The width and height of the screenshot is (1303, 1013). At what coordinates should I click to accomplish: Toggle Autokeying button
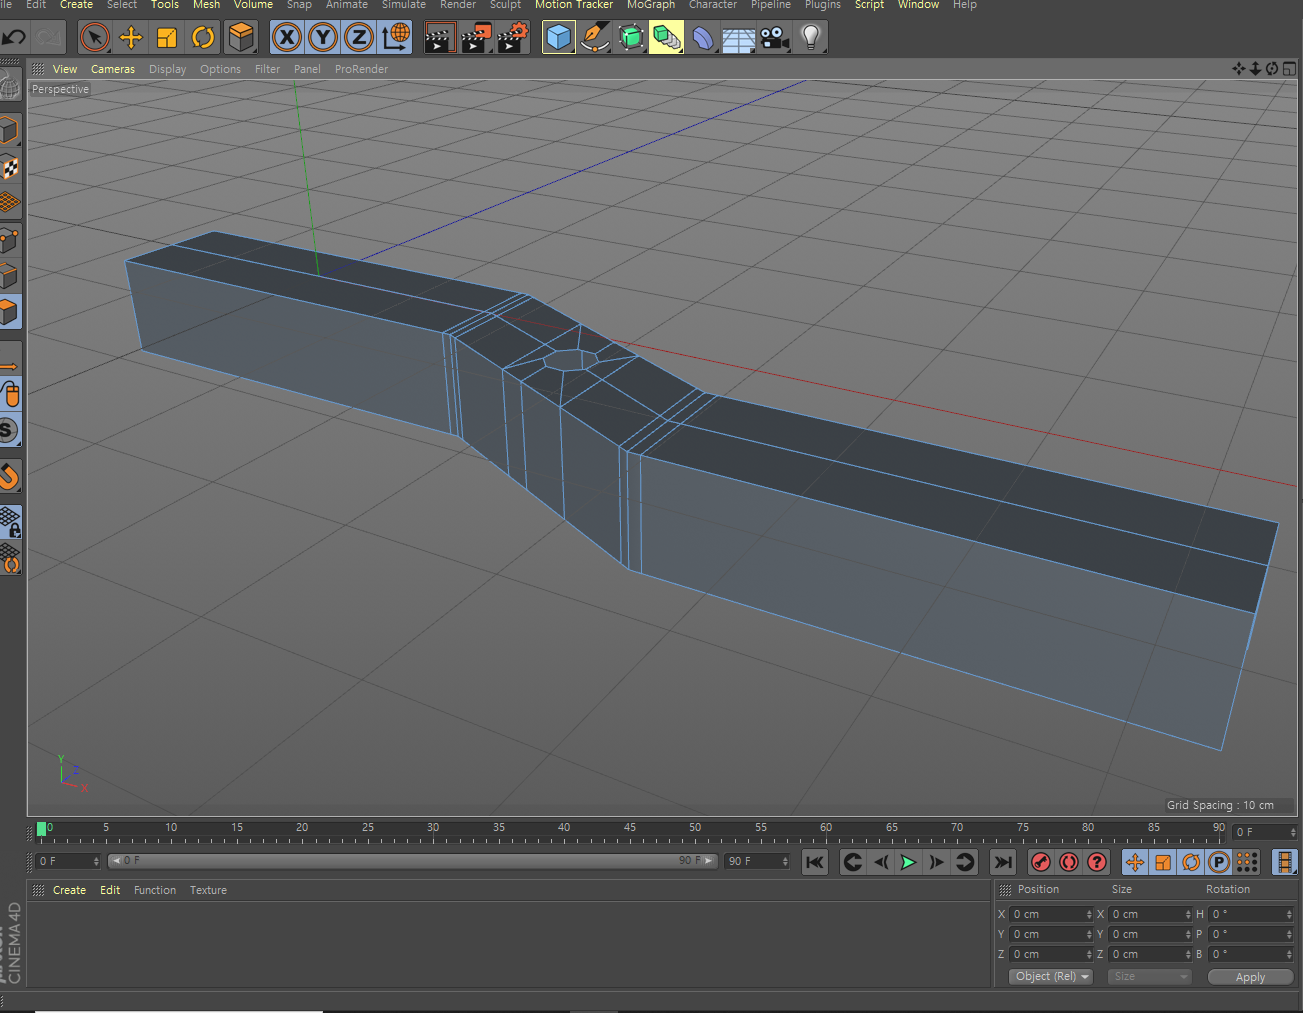[1069, 862]
